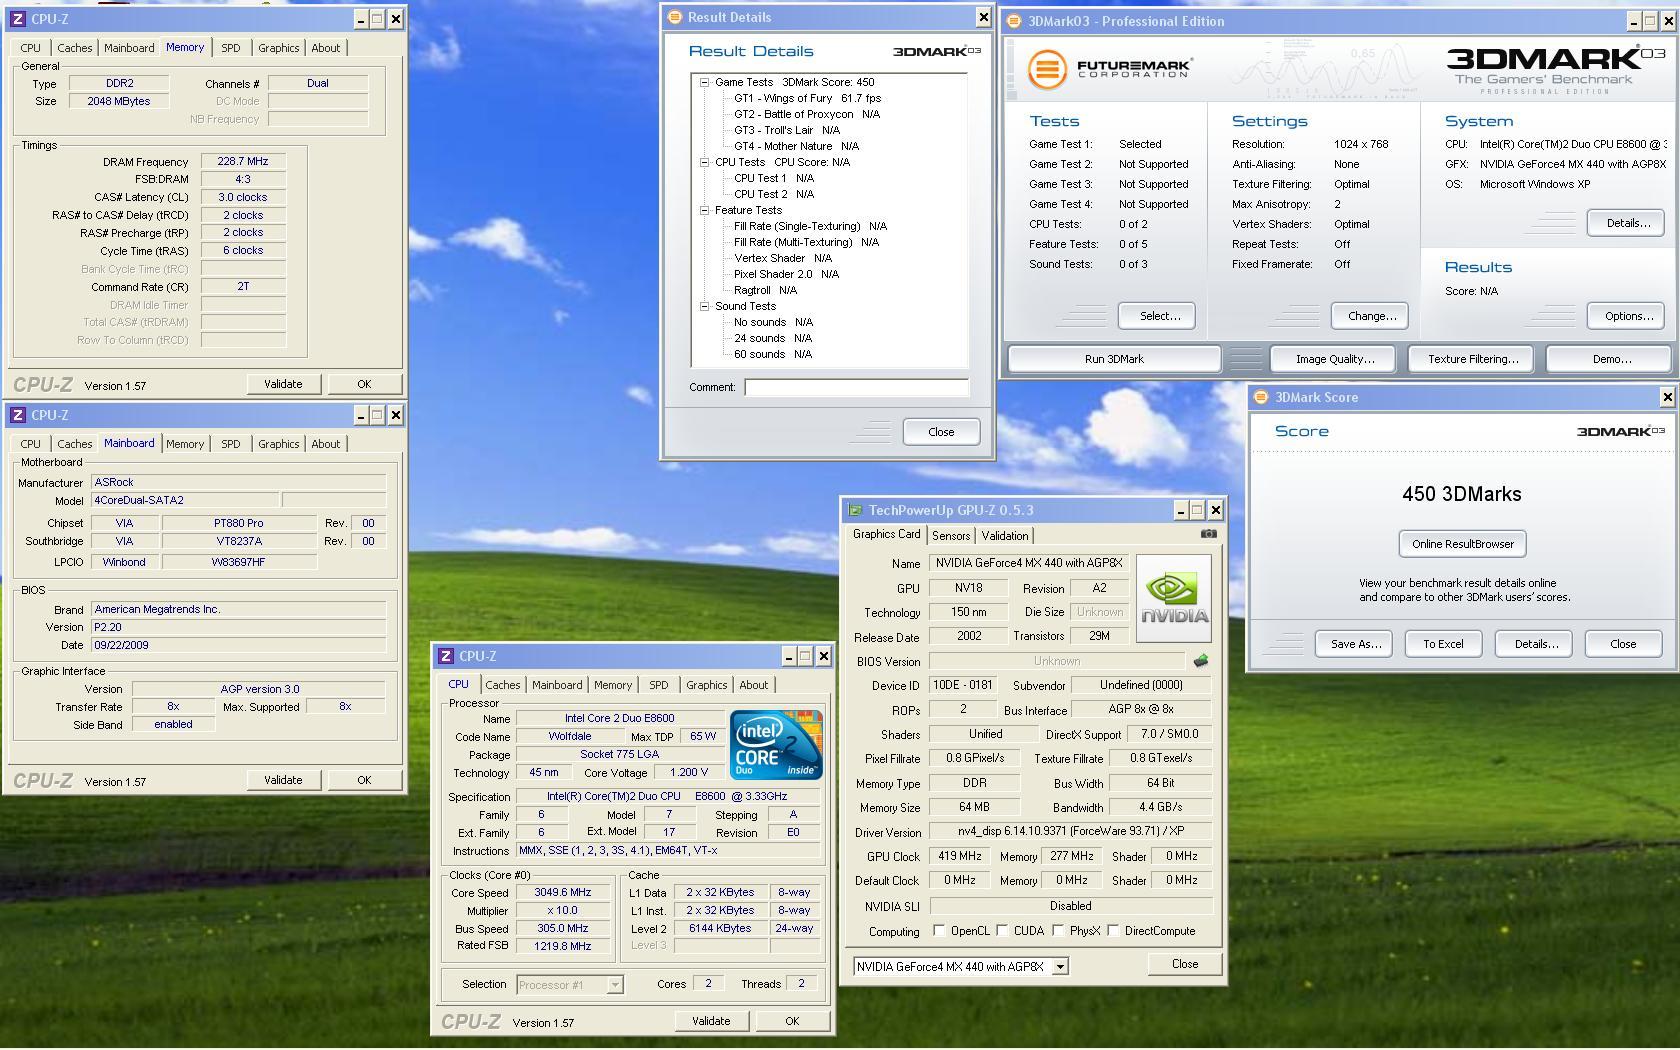Collapse the CPU Tests tree node
1680x1050 pixels.
click(x=704, y=162)
